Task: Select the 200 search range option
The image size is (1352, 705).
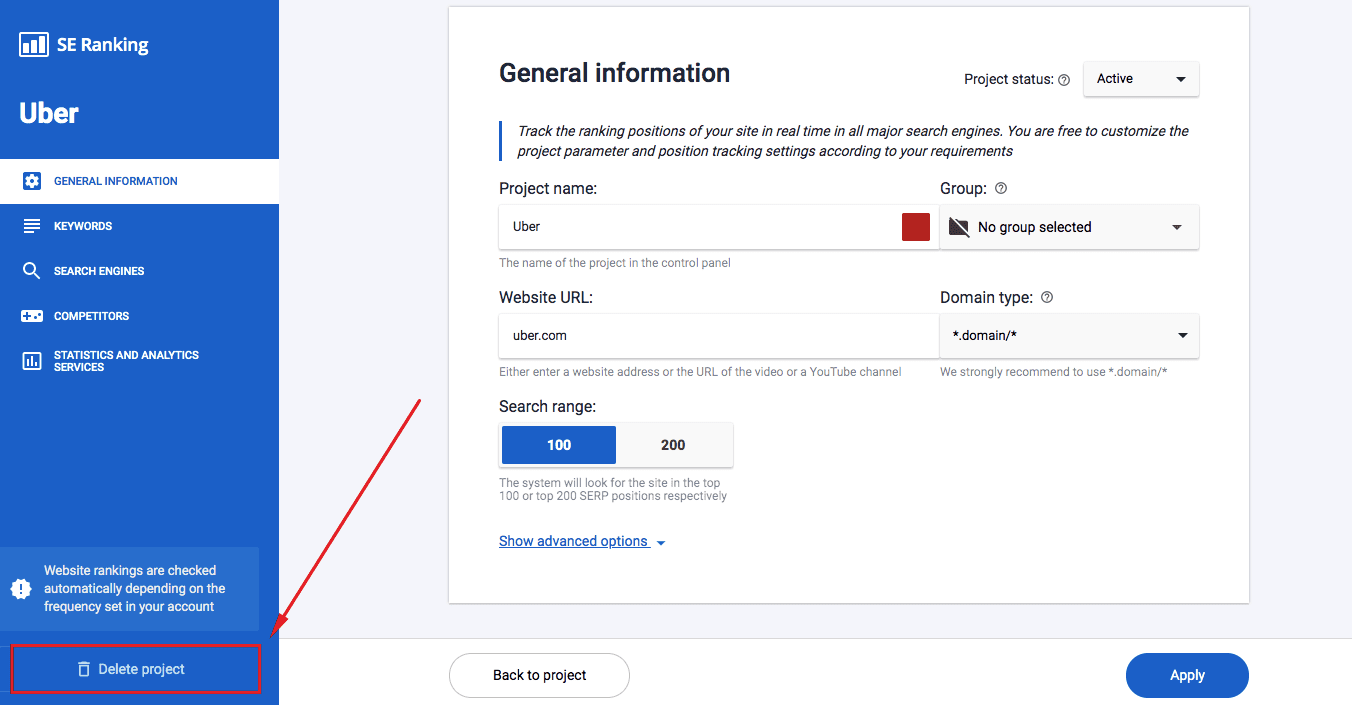Action: pos(674,445)
